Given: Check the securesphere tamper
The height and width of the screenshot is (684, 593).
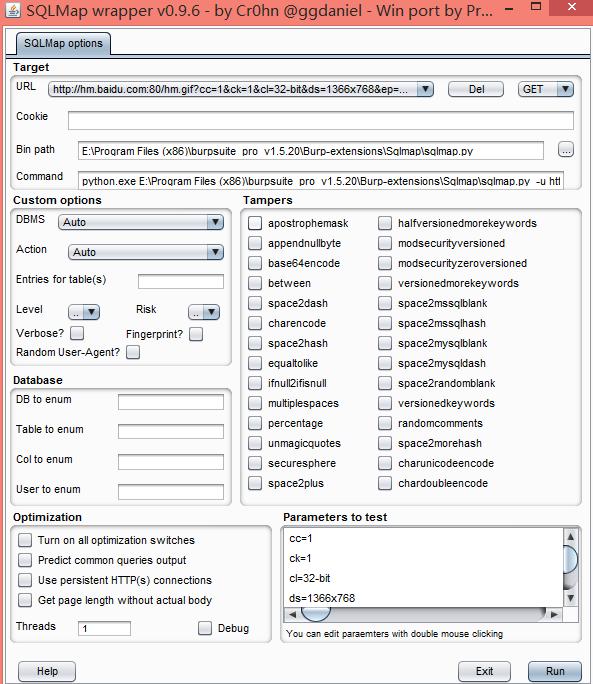Looking at the screenshot, I should (255, 463).
